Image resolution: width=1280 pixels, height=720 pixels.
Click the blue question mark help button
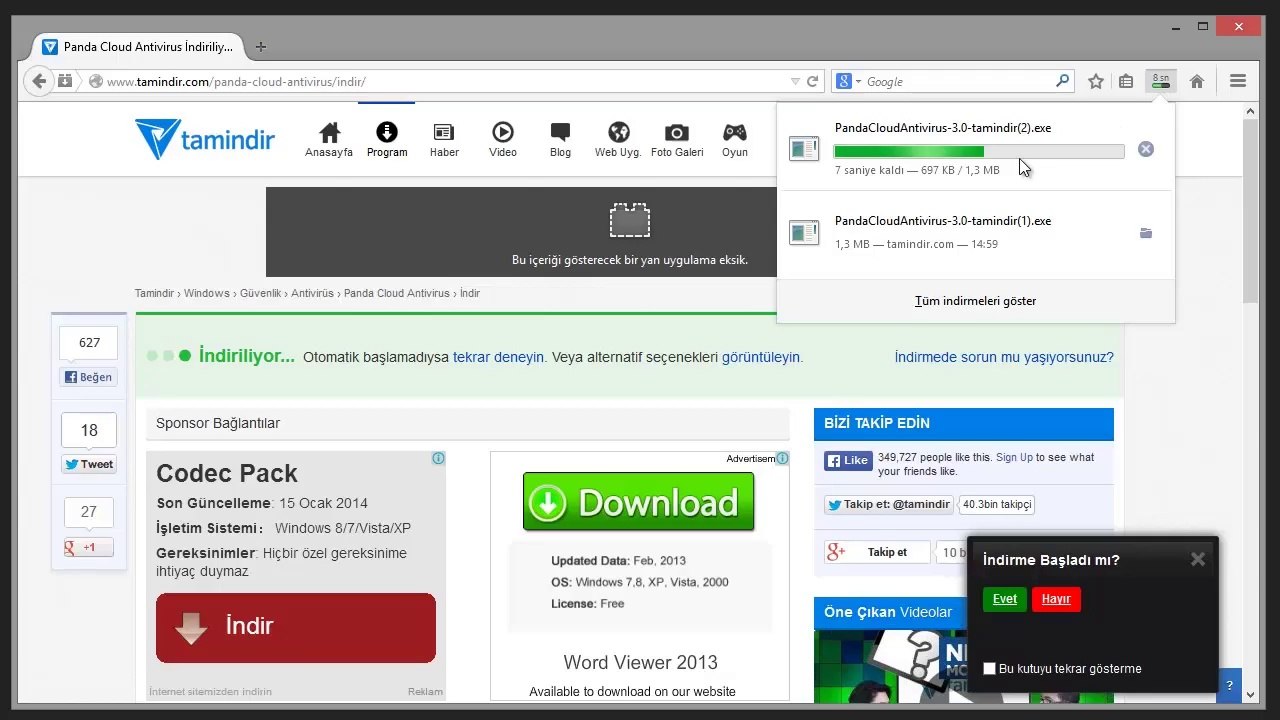tap(1229, 685)
